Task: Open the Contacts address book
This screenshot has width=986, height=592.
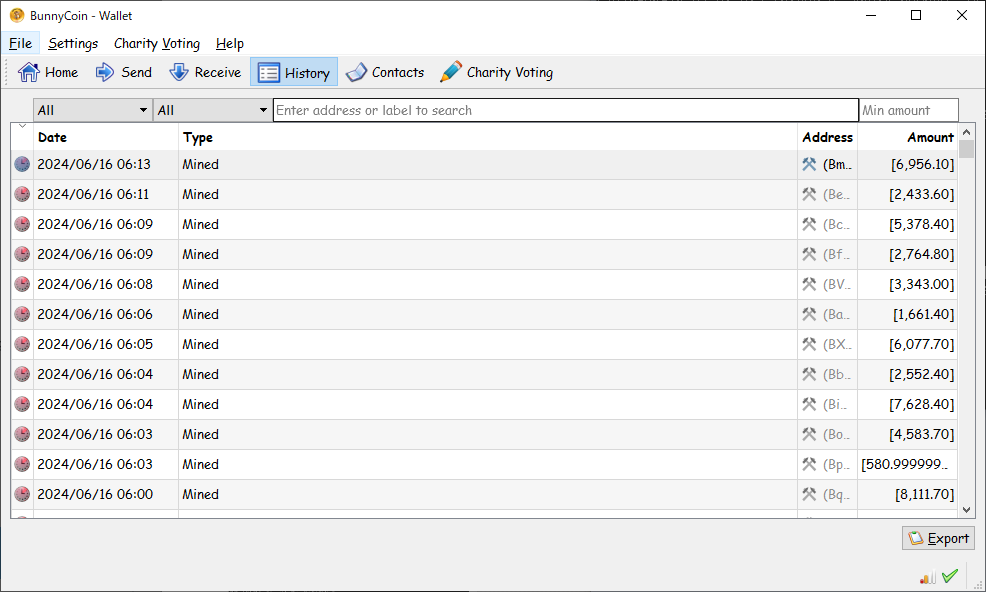Action: [385, 72]
